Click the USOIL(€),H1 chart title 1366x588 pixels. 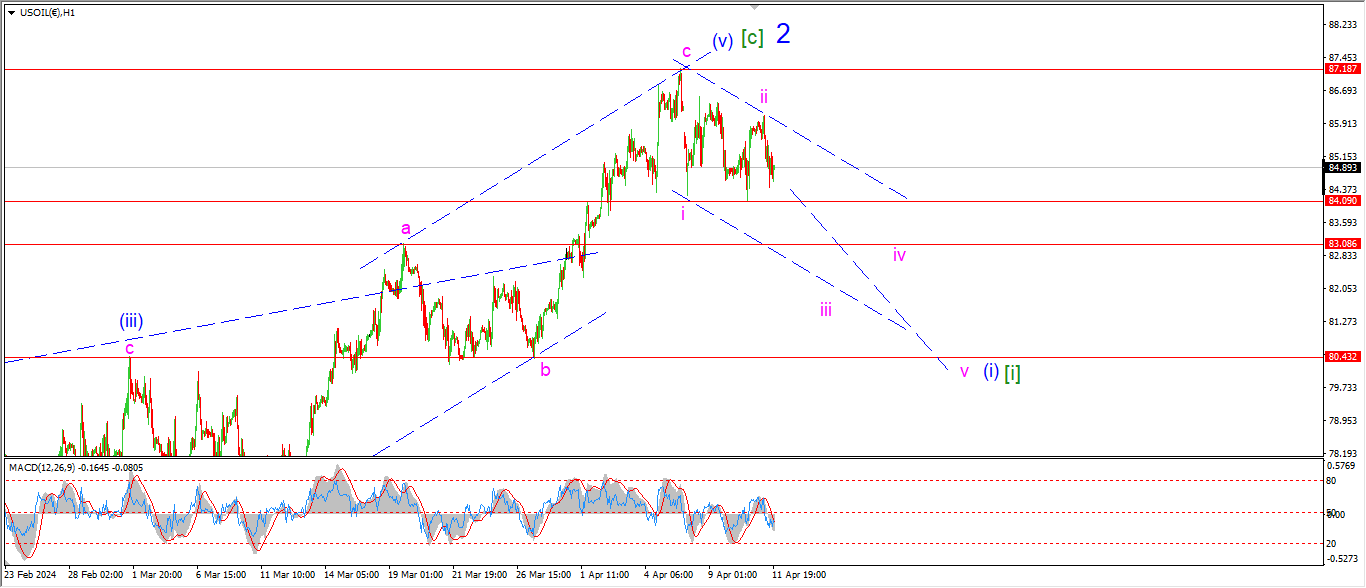(x=48, y=12)
